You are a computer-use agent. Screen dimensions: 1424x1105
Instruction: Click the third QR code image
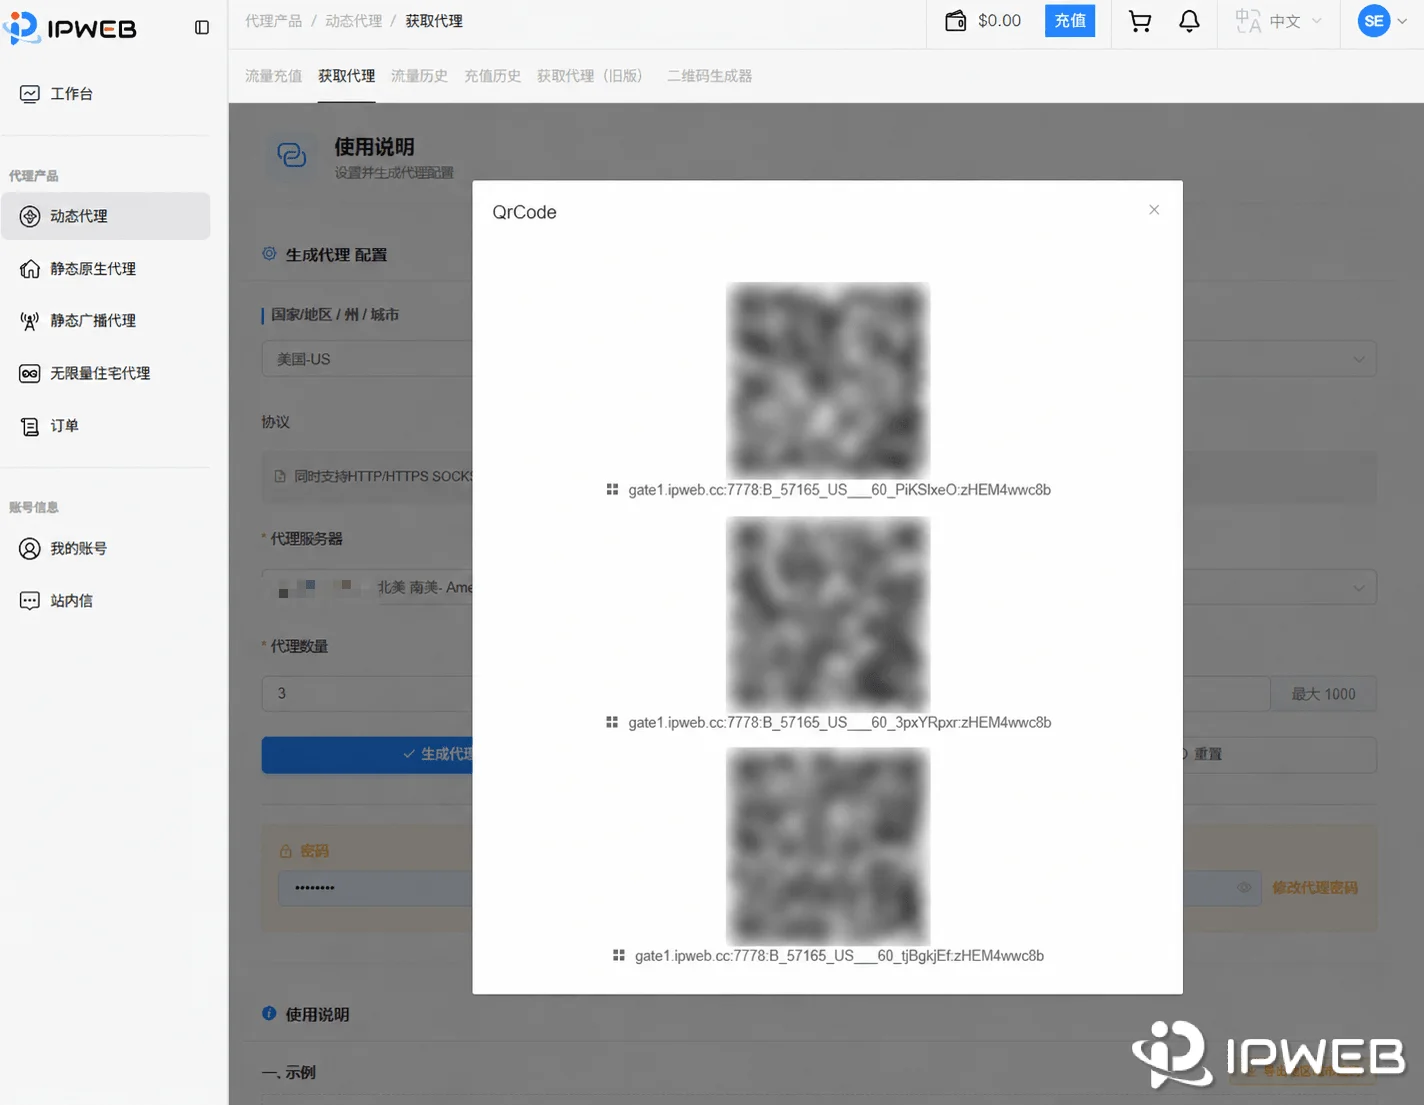tap(828, 846)
